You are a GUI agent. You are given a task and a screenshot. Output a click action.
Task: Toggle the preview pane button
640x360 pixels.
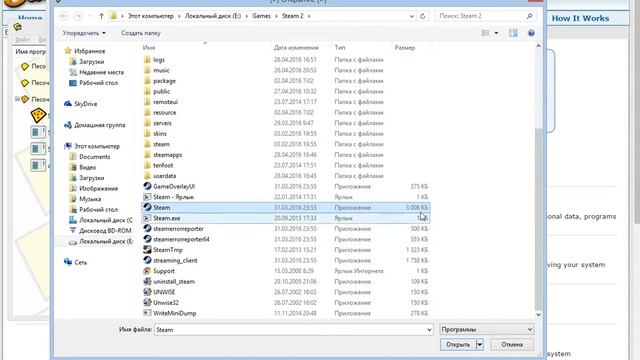513,33
